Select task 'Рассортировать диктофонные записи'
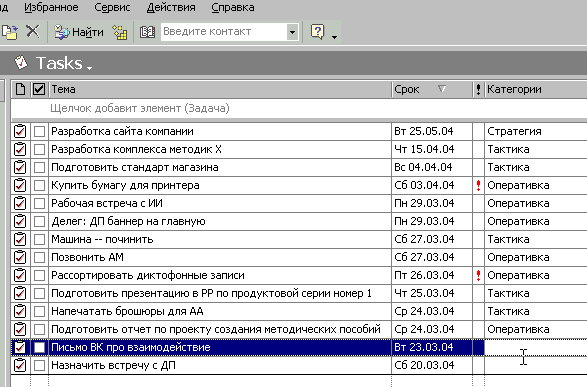 pyautogui.click(x=148, y=275)
